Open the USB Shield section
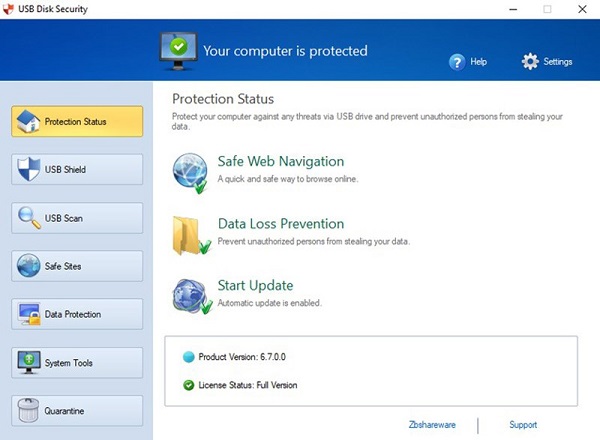The image size is (600, 440). [77, 169]
